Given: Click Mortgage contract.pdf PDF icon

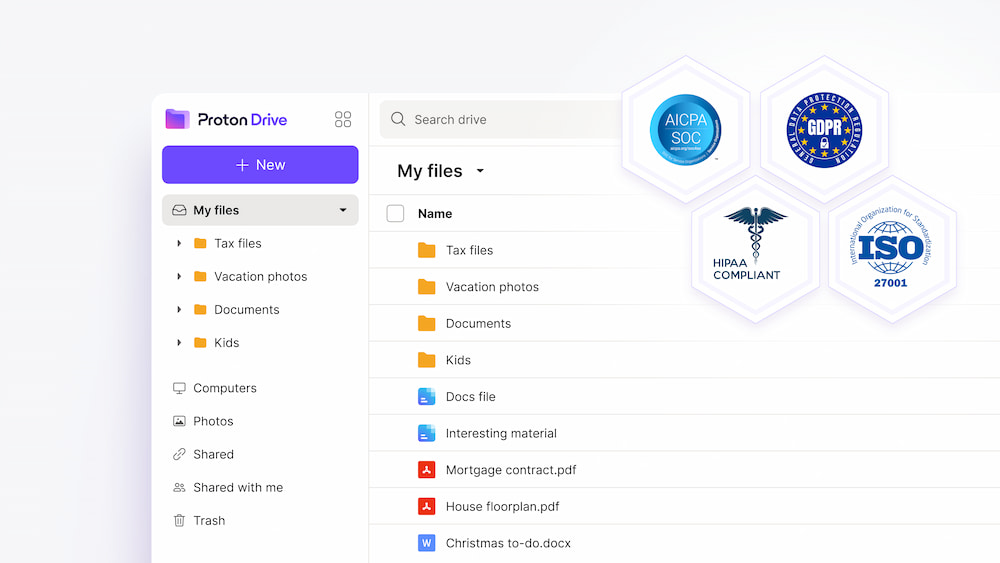Looking at the screenshot, I should [x=427, y=470].
